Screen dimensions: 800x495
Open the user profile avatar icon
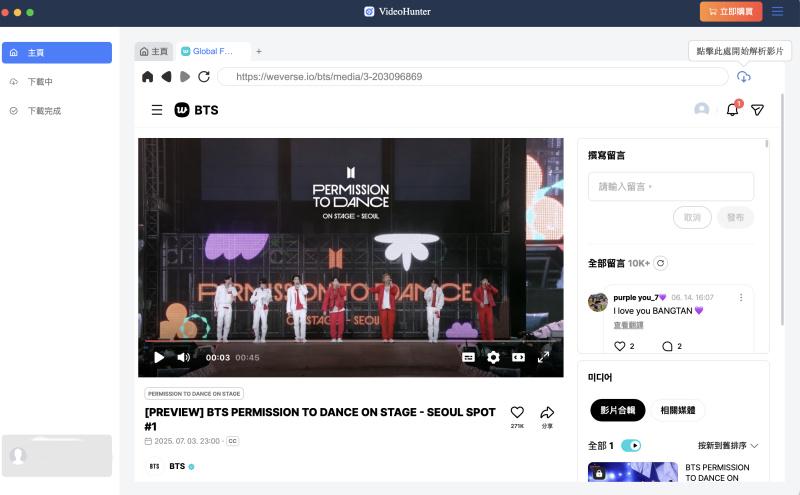(702, 109)
